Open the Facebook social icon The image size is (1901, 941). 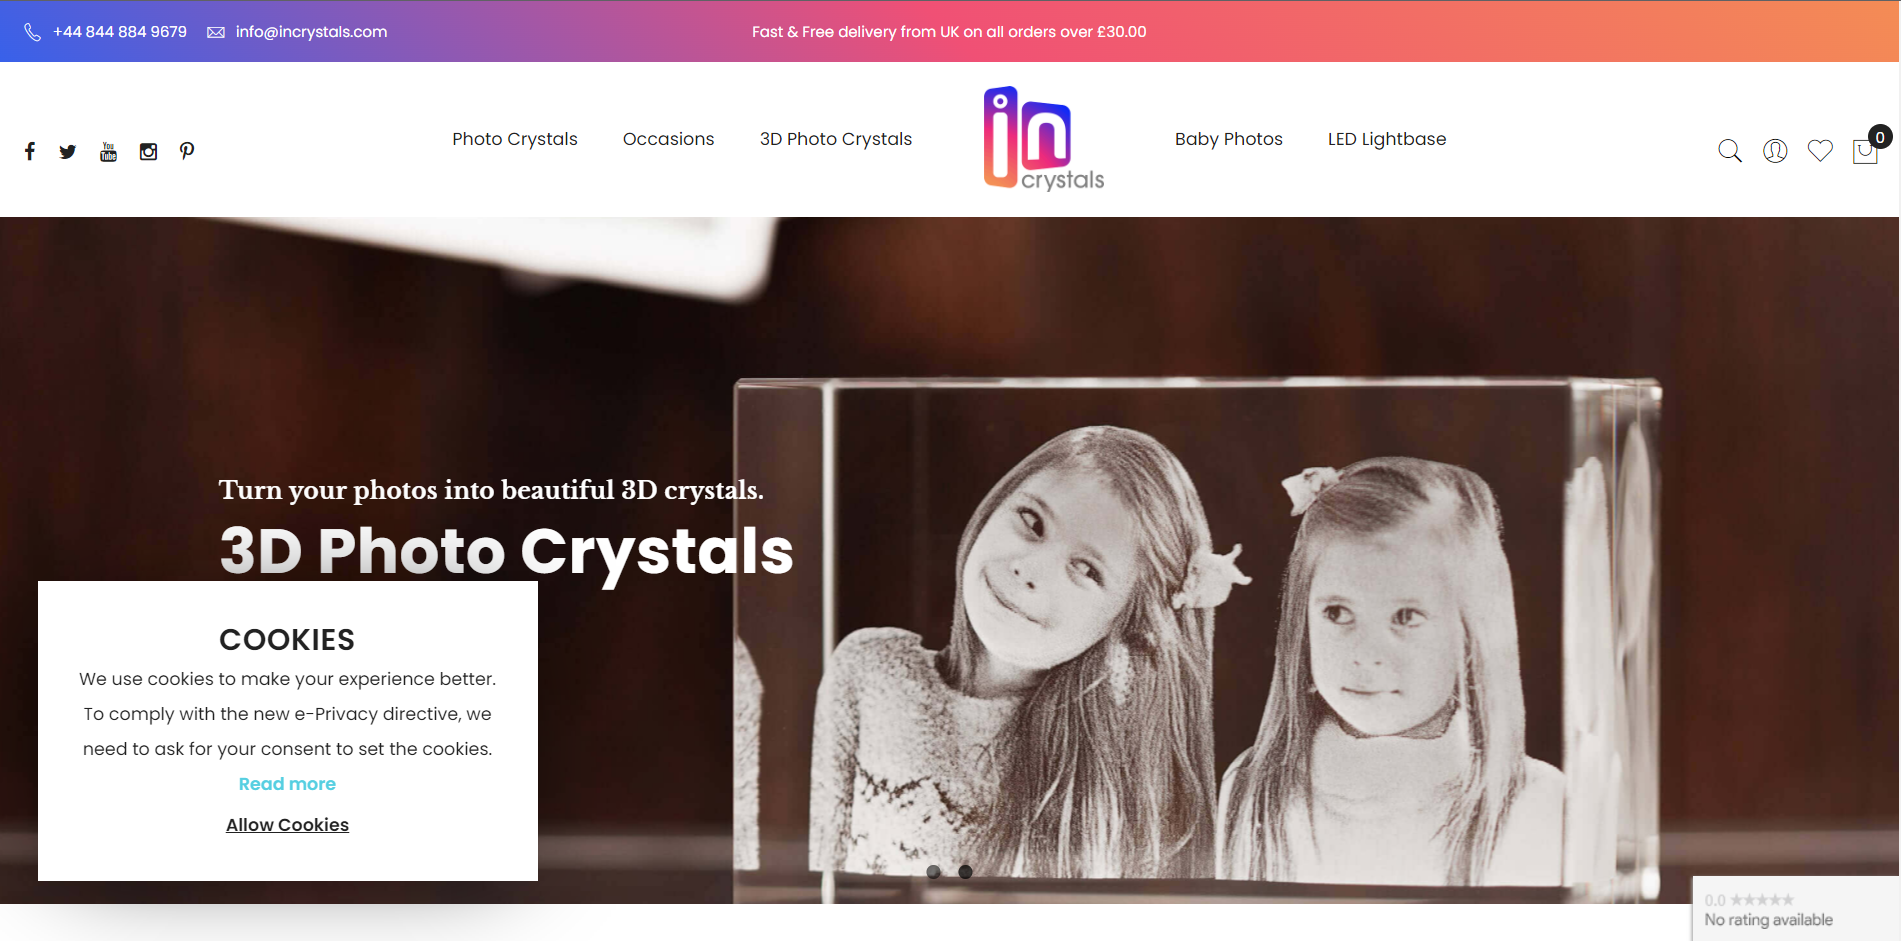pos(30,151)
